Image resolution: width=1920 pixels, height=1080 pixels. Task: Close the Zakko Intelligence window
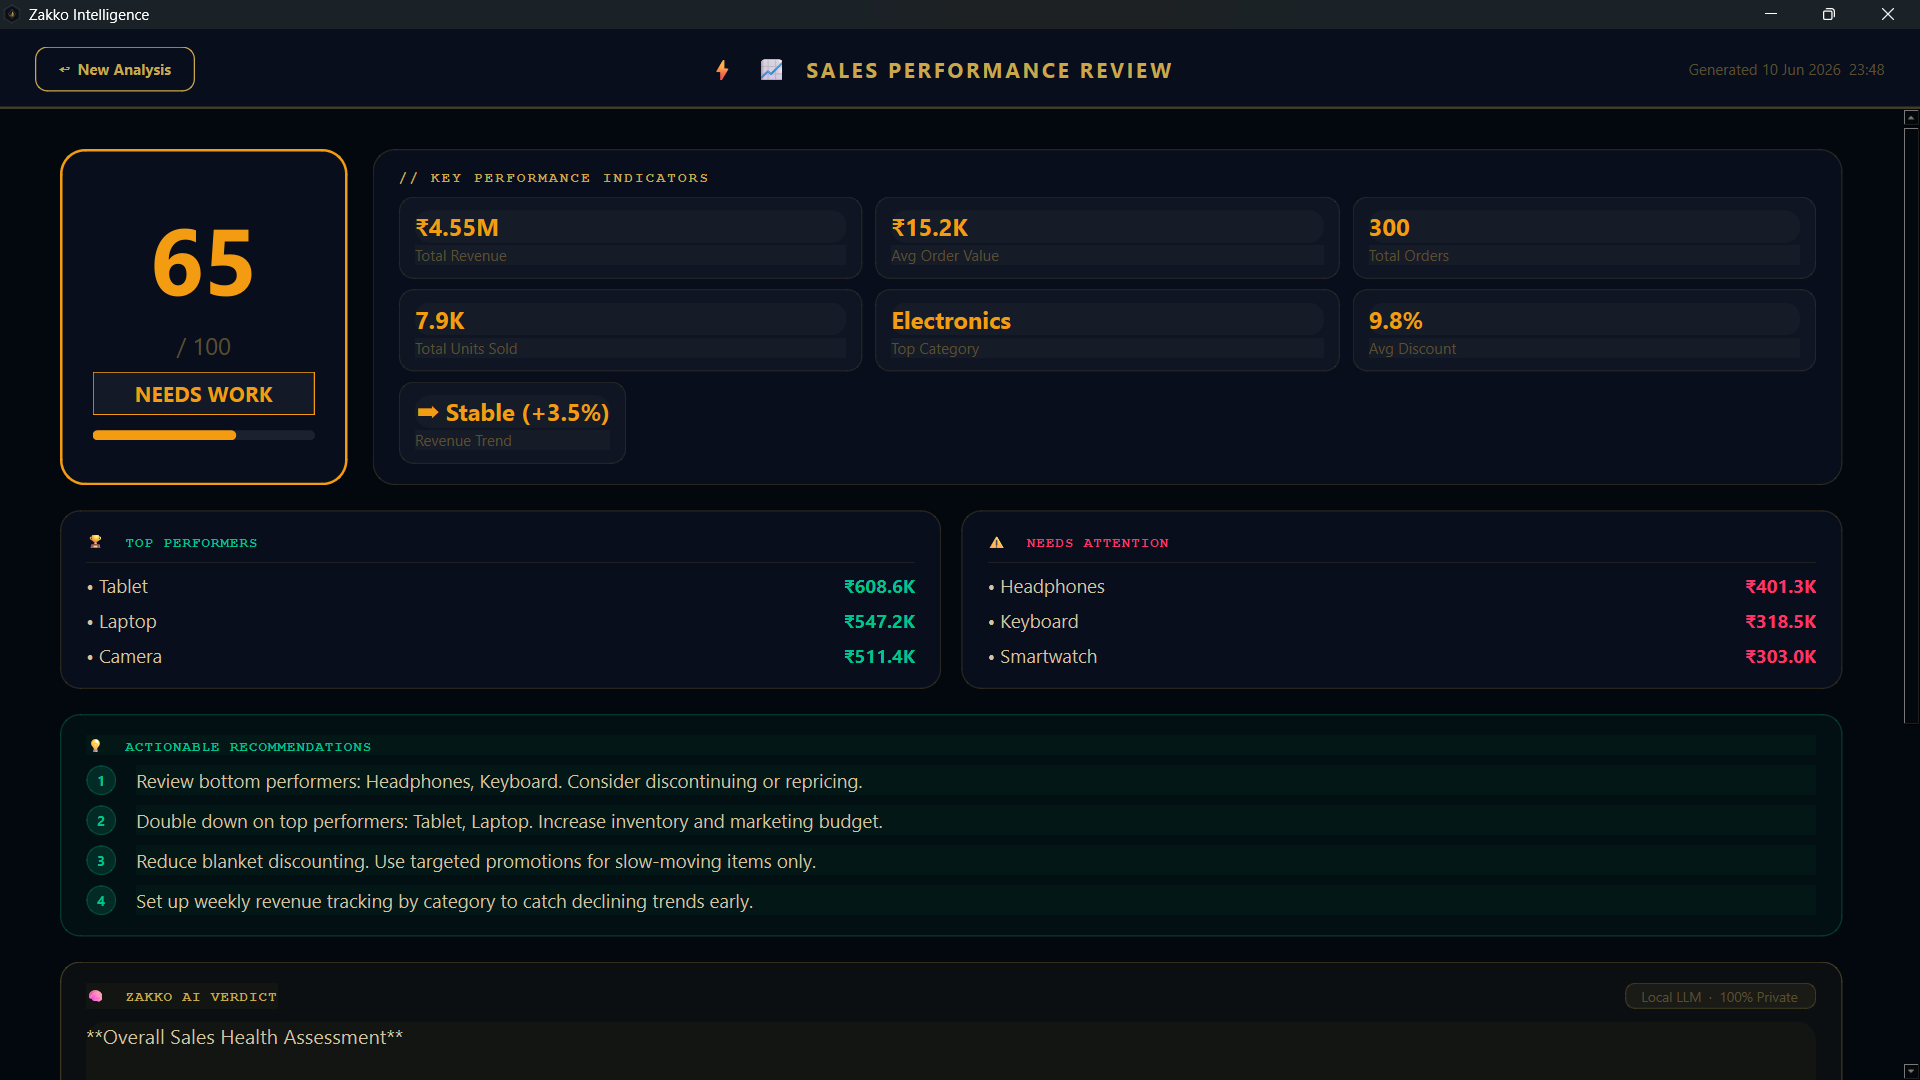point(1888,14)
